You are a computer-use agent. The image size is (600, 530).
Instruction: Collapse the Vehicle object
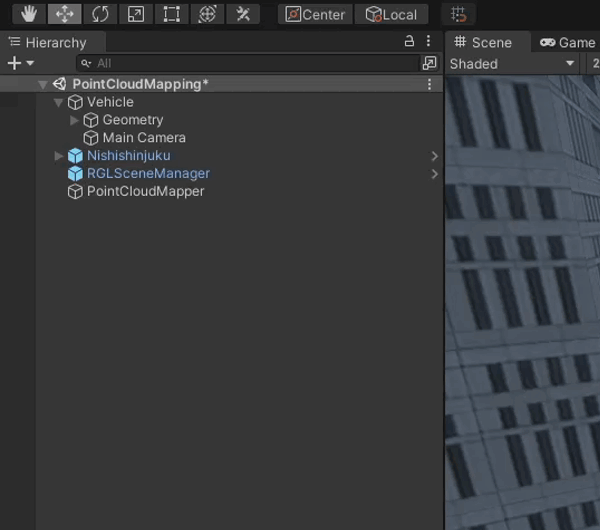(59, 102)
